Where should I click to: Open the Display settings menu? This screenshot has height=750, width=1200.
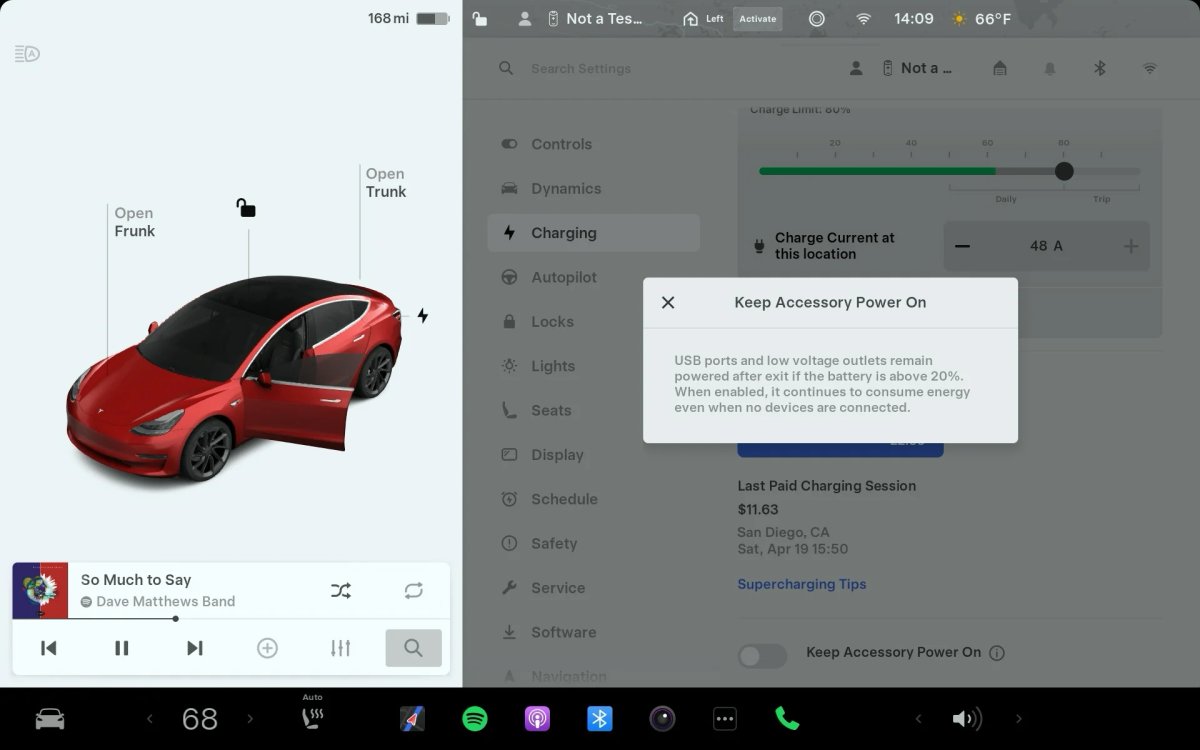[x=594, y=454]
